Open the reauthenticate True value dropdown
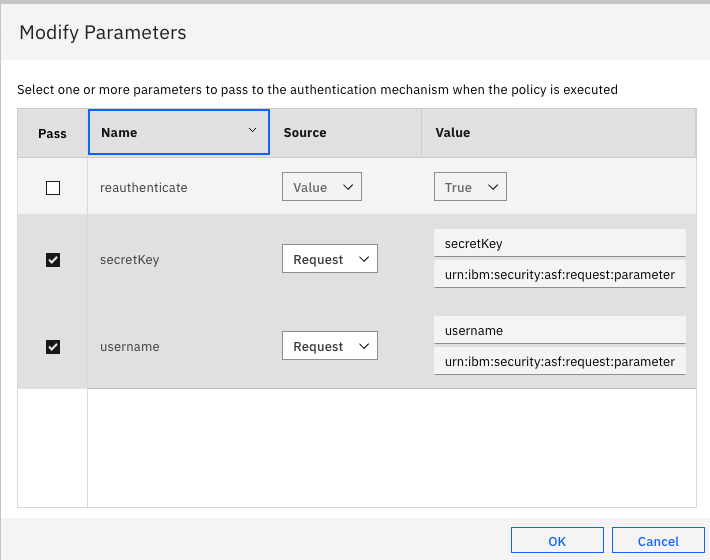710x560 pixels. coord(470,187)
